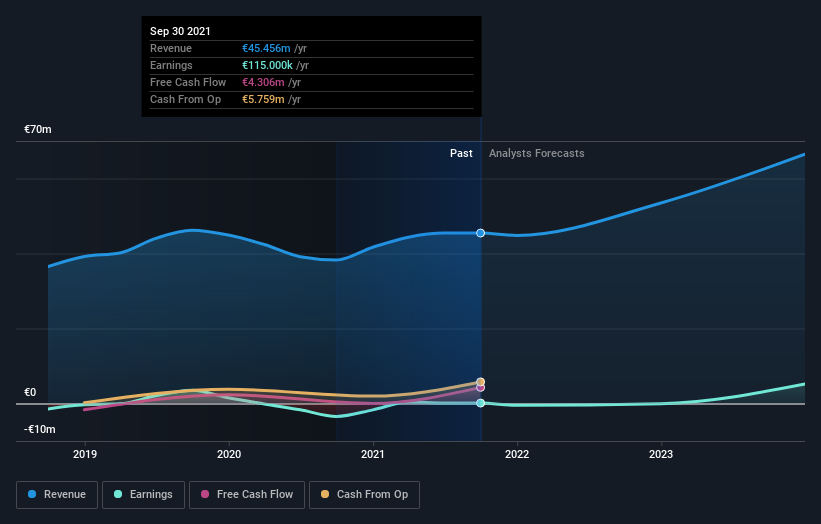Toggle the Earnings legend series
Screen dimensions: 821x524
[143, 495]
